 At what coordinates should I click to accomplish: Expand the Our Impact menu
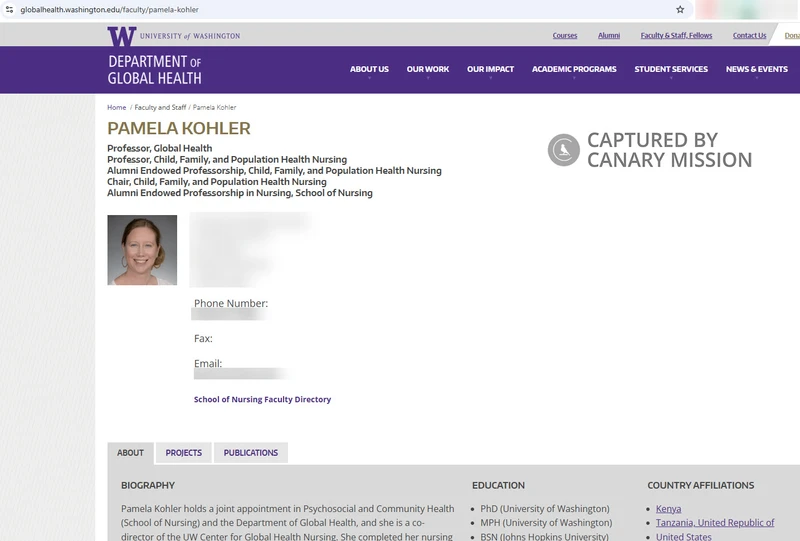click(490, 69)
